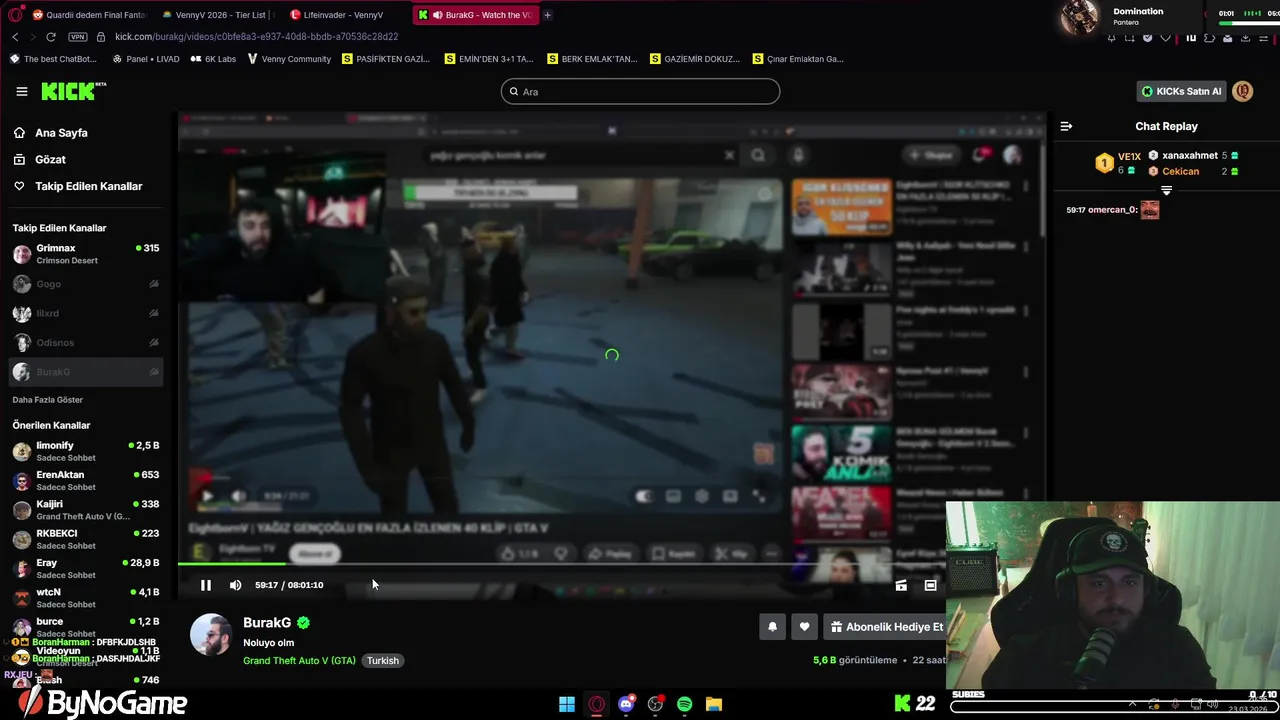This screenshot has height=720, width=1280.
Task: Open the BurakG channel name link
Action: 267,622
